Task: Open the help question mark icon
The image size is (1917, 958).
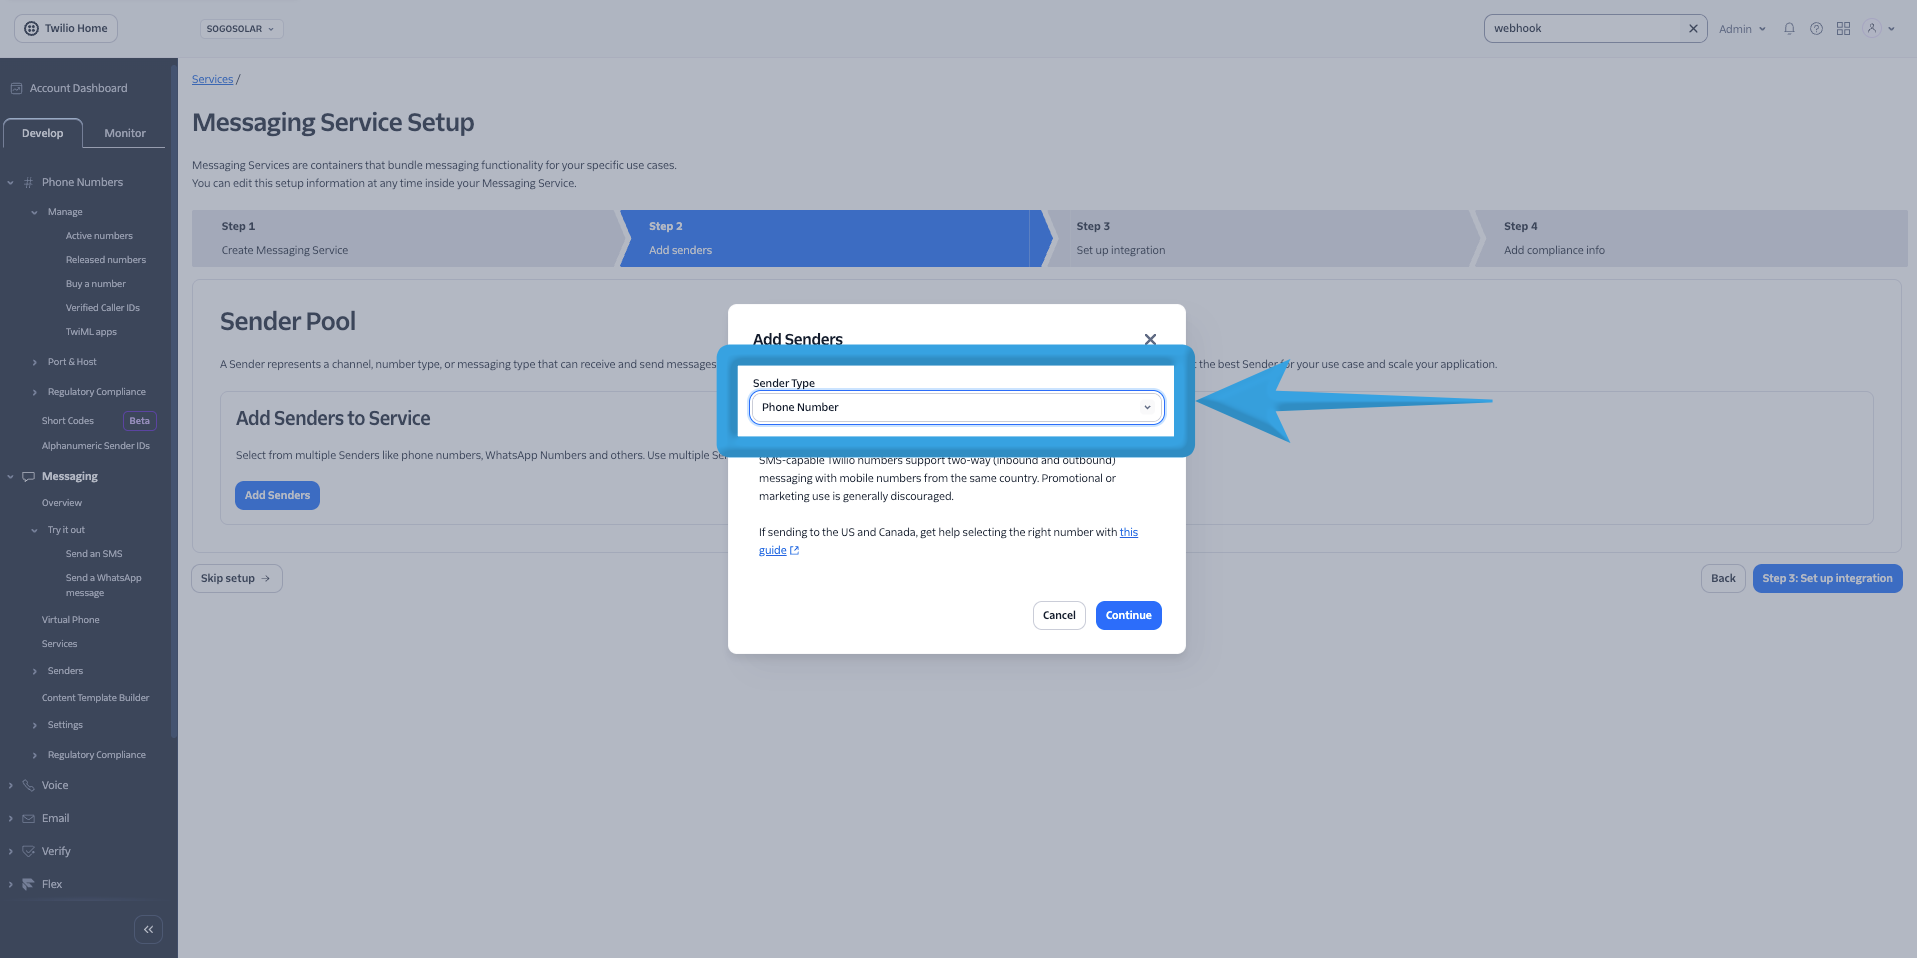Action: pyautogui.click(x=1816, y=29)
